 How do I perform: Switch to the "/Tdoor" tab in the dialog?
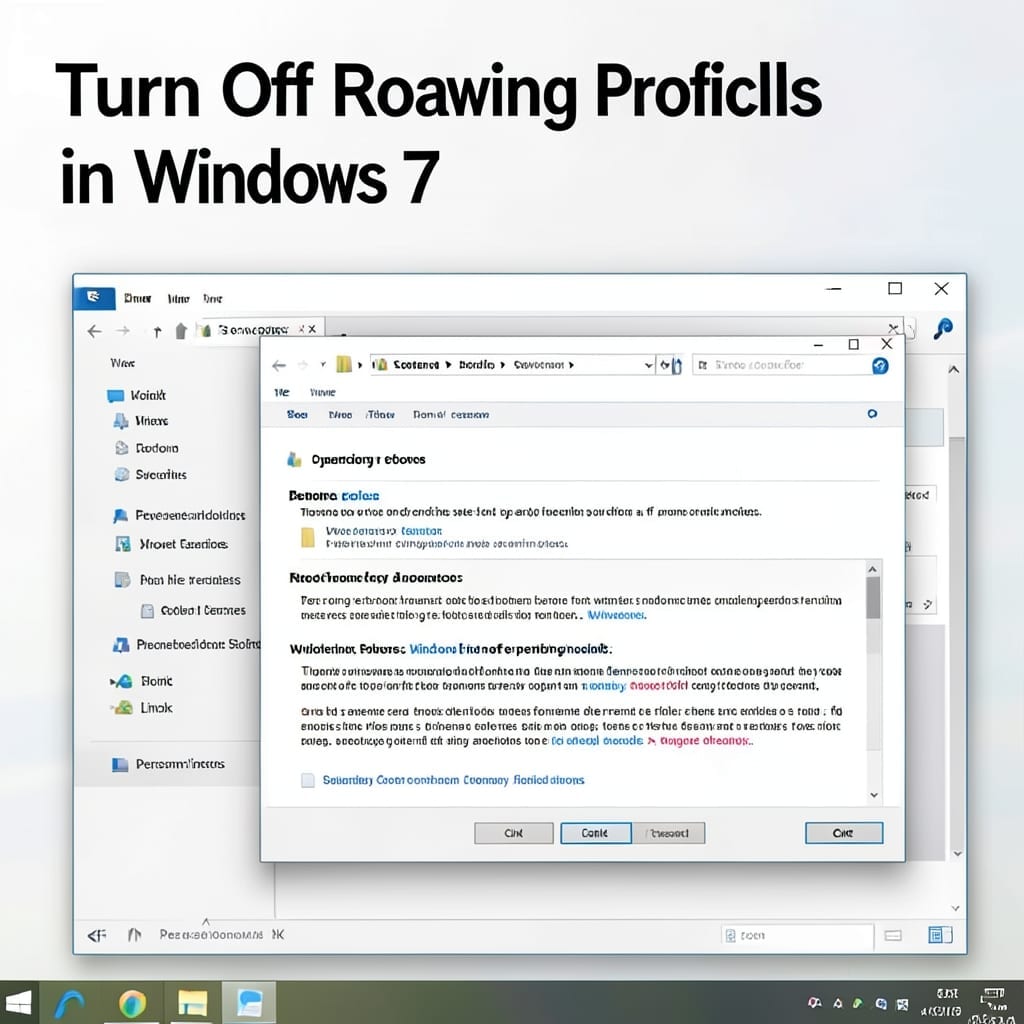pyautogui.click(x=380, y=415)
